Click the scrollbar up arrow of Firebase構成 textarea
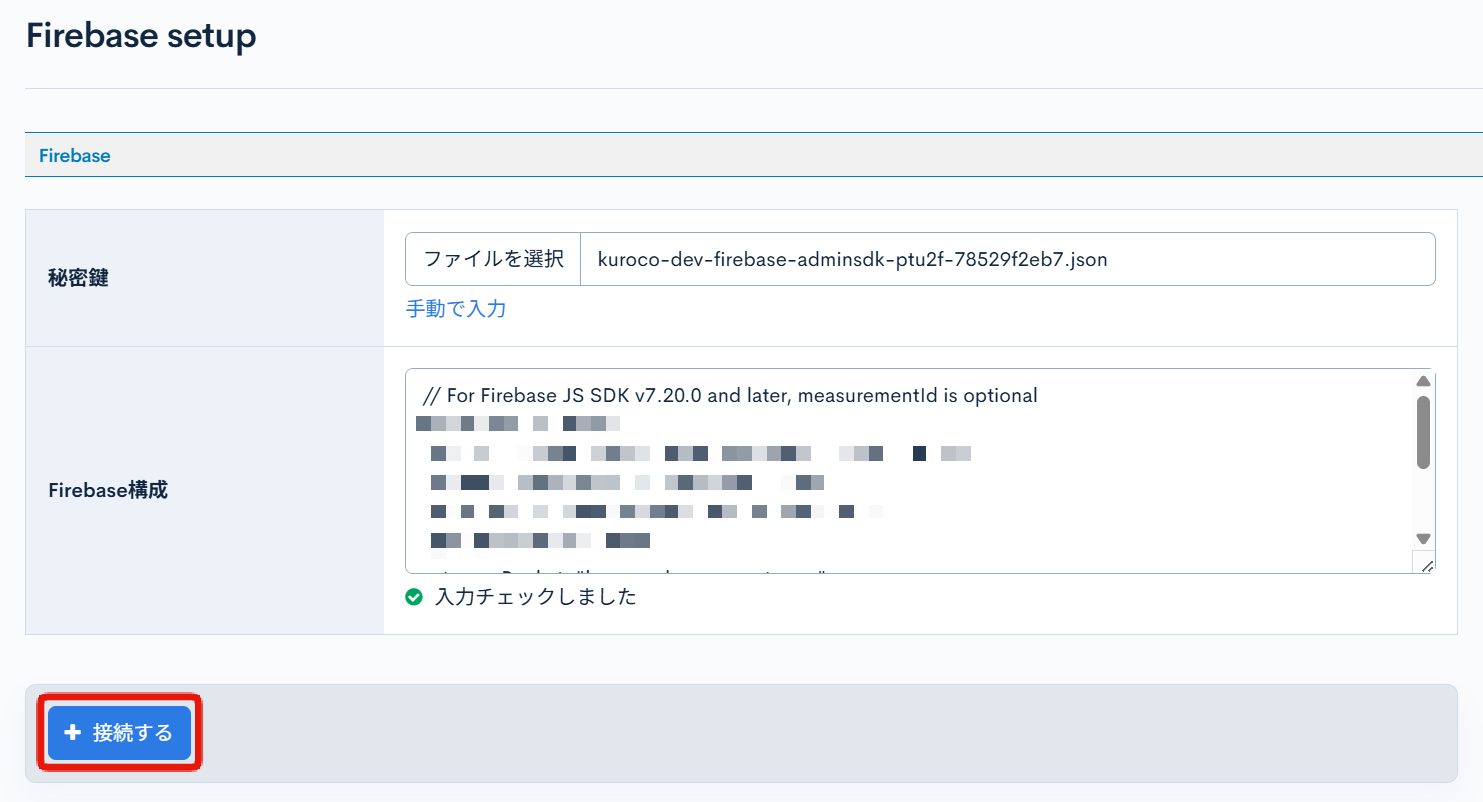 (x=1423, y=380)
